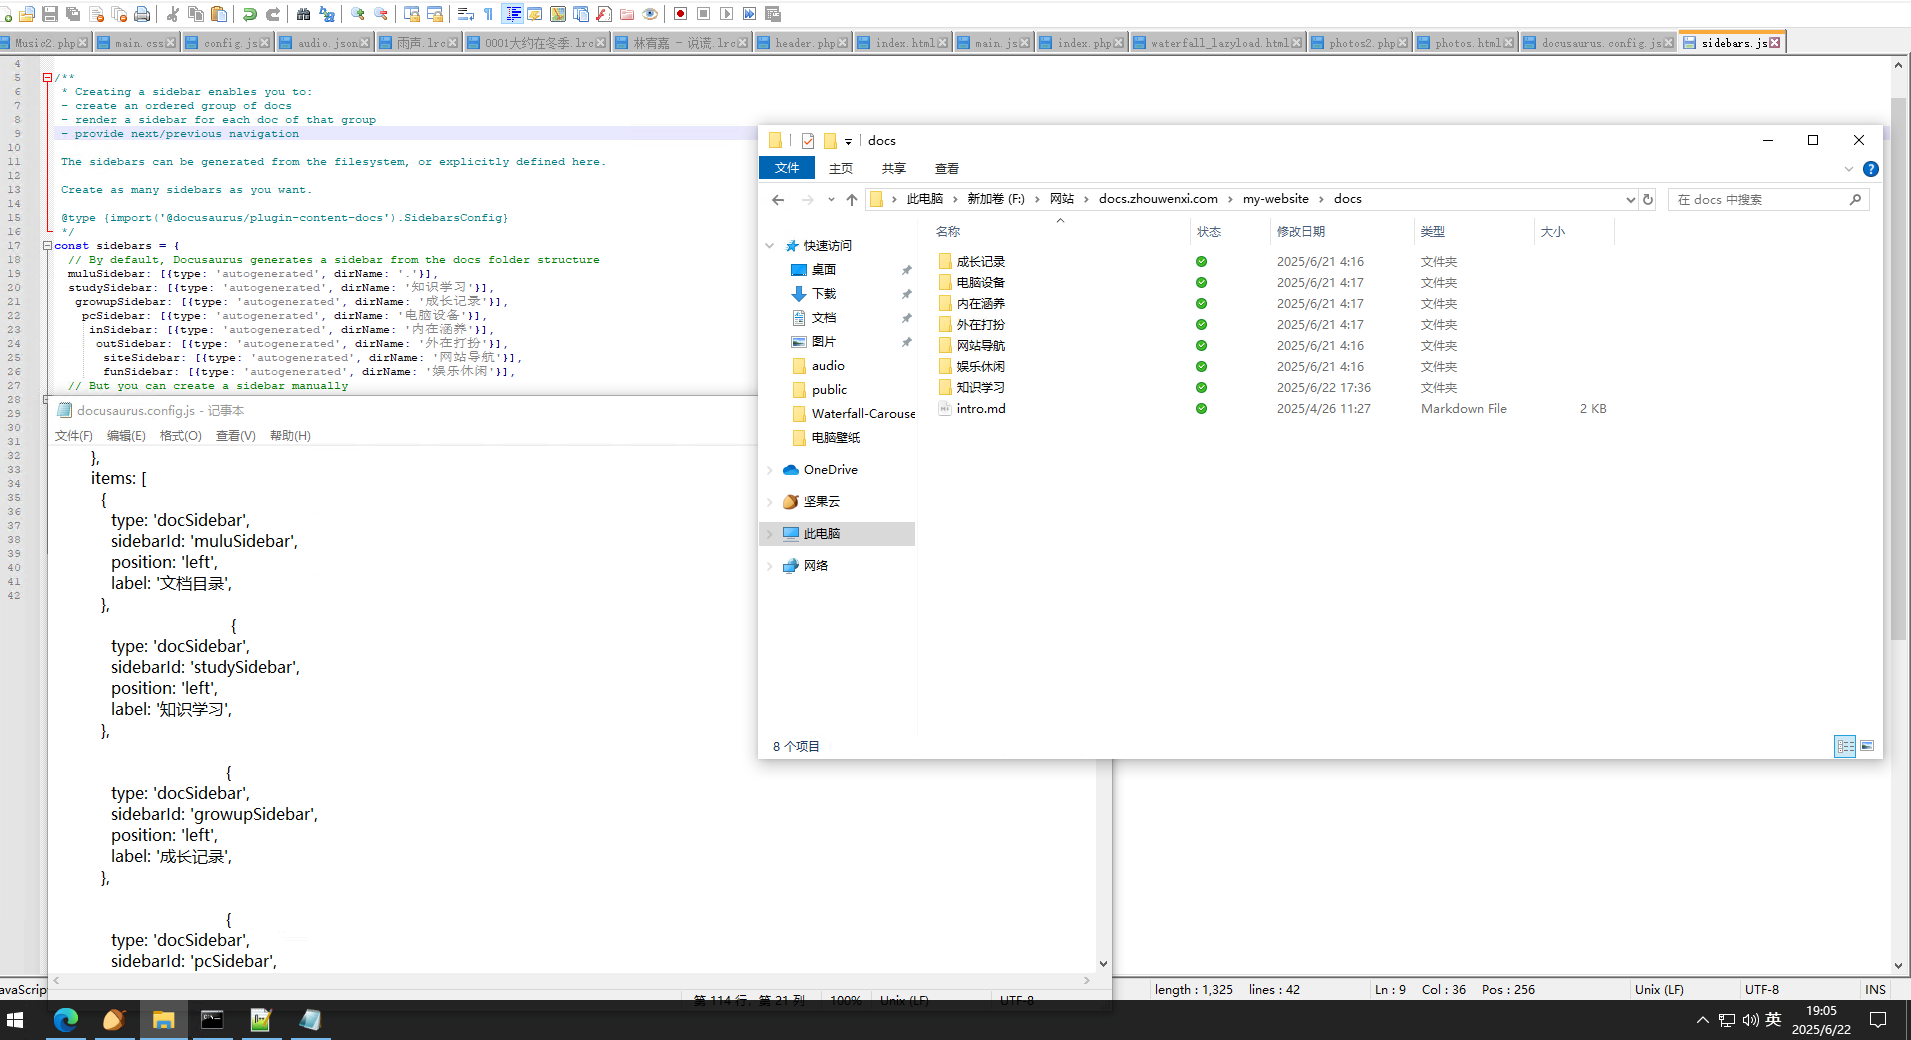Click the Zoom In magnifier icon
The height and width of the screenshot is (1040, 1911).
pos(357,14)
